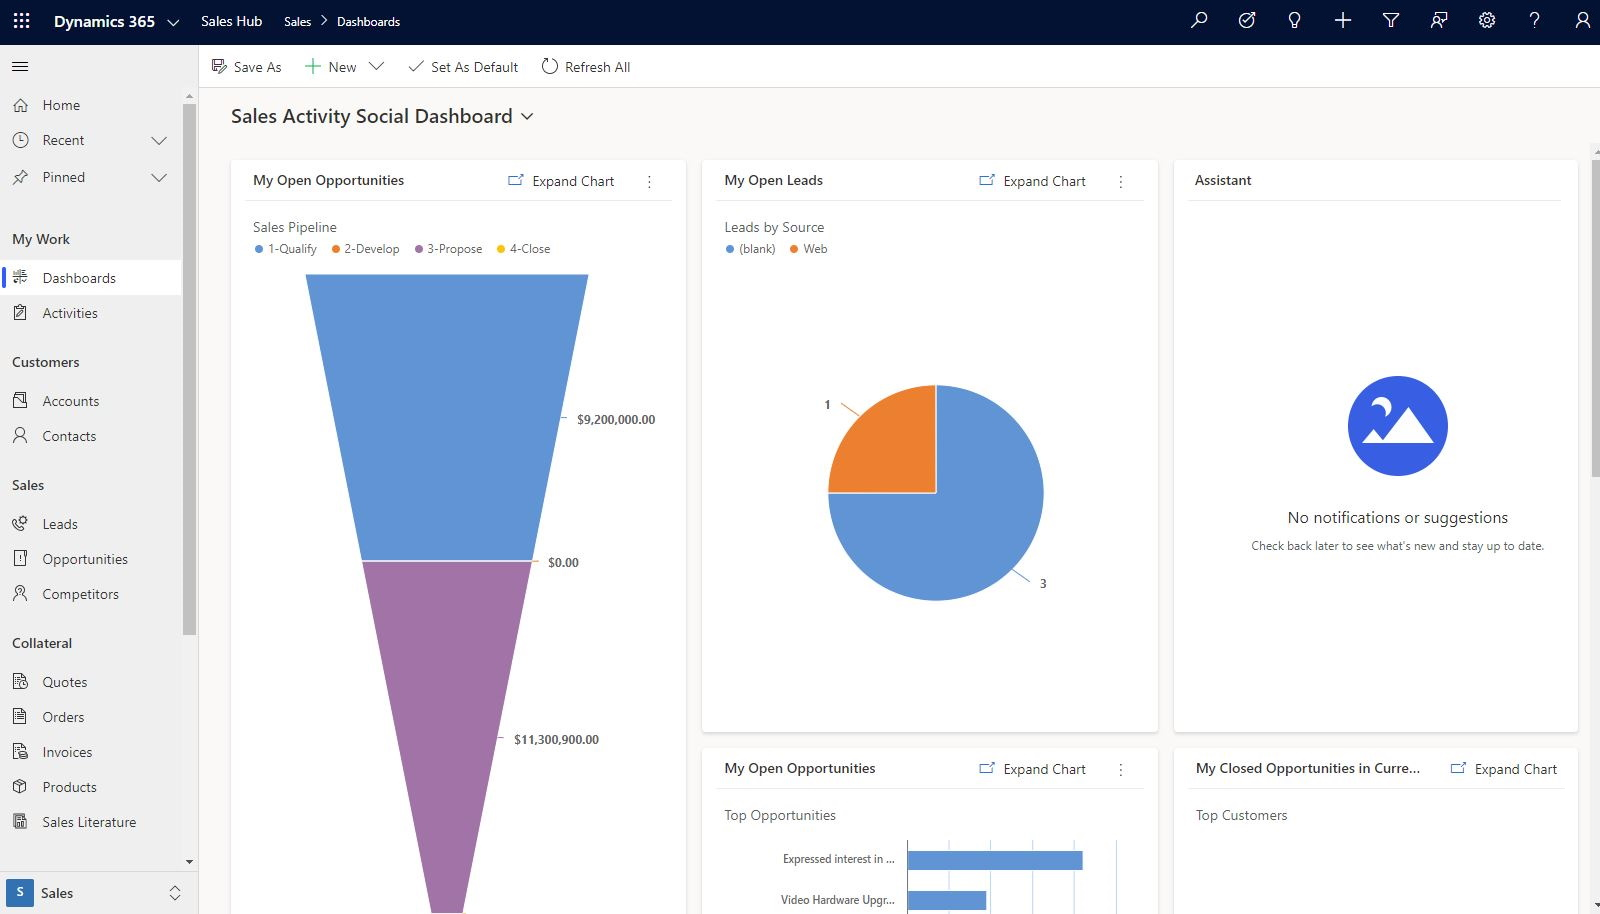Click the Quotes icon in sidebar
Viewport: 1600px width, 914px height.
[x=20, y=681]
